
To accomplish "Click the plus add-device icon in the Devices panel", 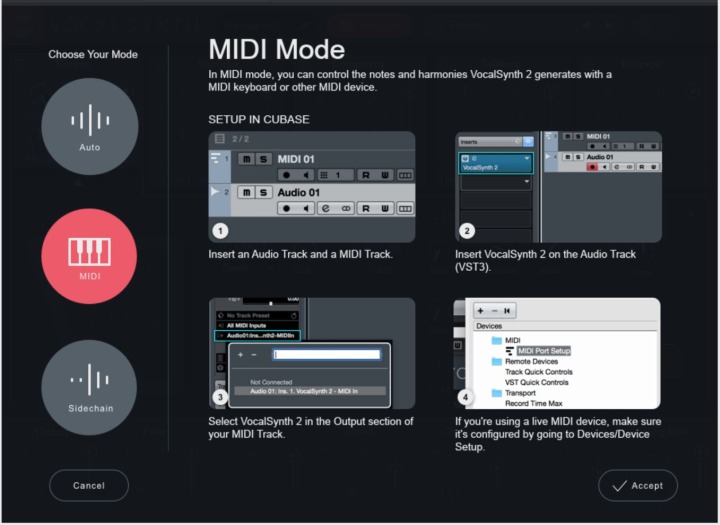I will tap(480, 311).
